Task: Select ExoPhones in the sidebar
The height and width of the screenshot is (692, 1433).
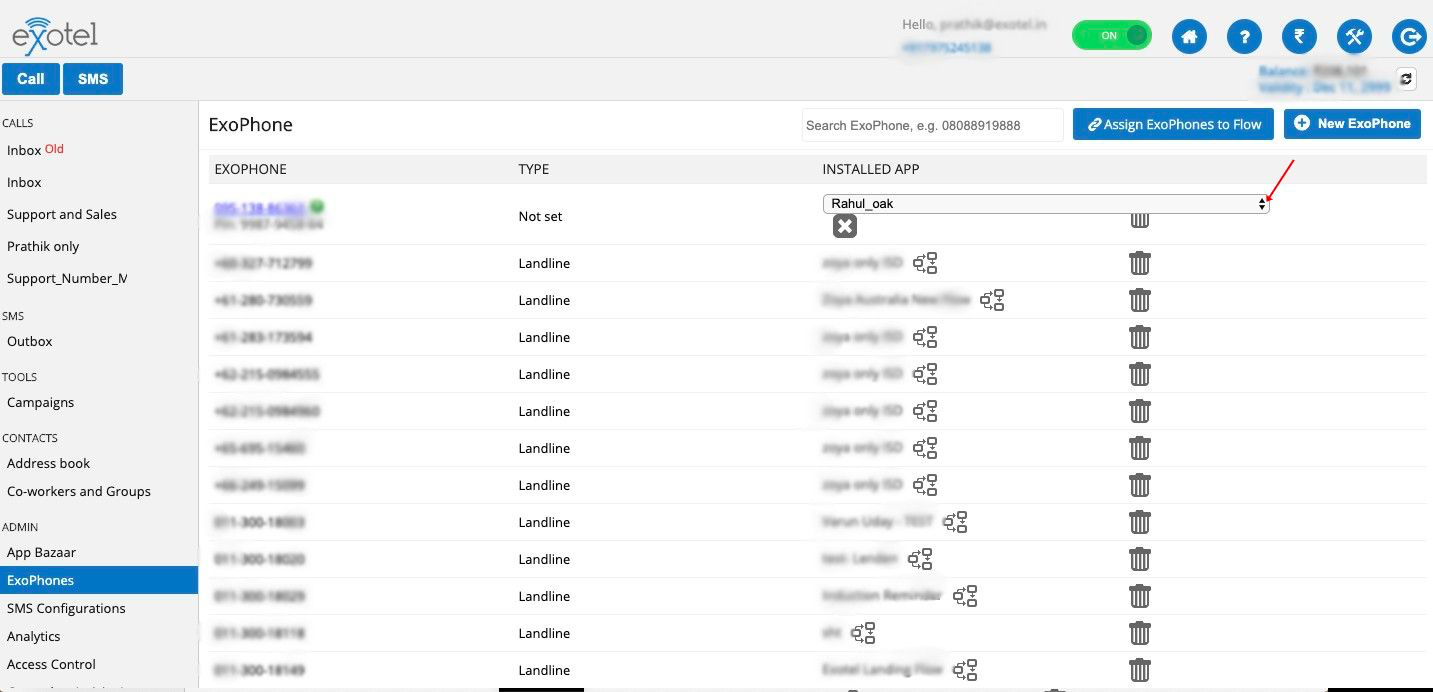Action: [x=99, y=580]
